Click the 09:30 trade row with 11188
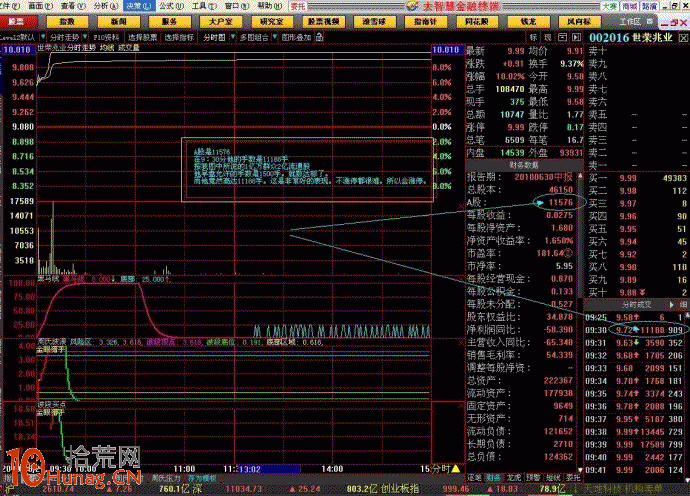This screenshot has width=690, height=496. [635, 330]
